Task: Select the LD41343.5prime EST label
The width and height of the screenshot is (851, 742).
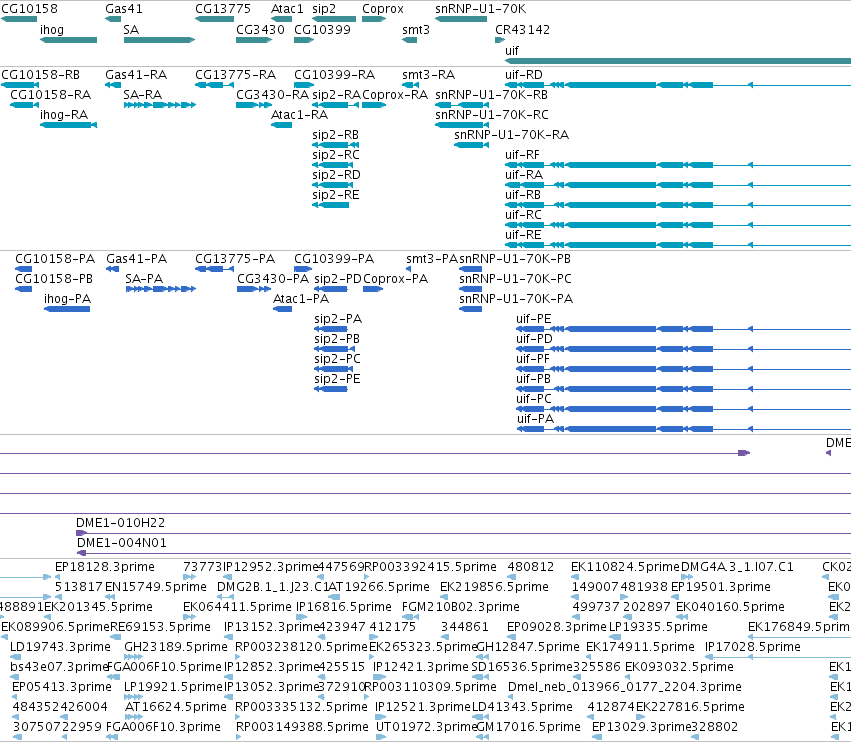Action: click(x=522, y=707)
